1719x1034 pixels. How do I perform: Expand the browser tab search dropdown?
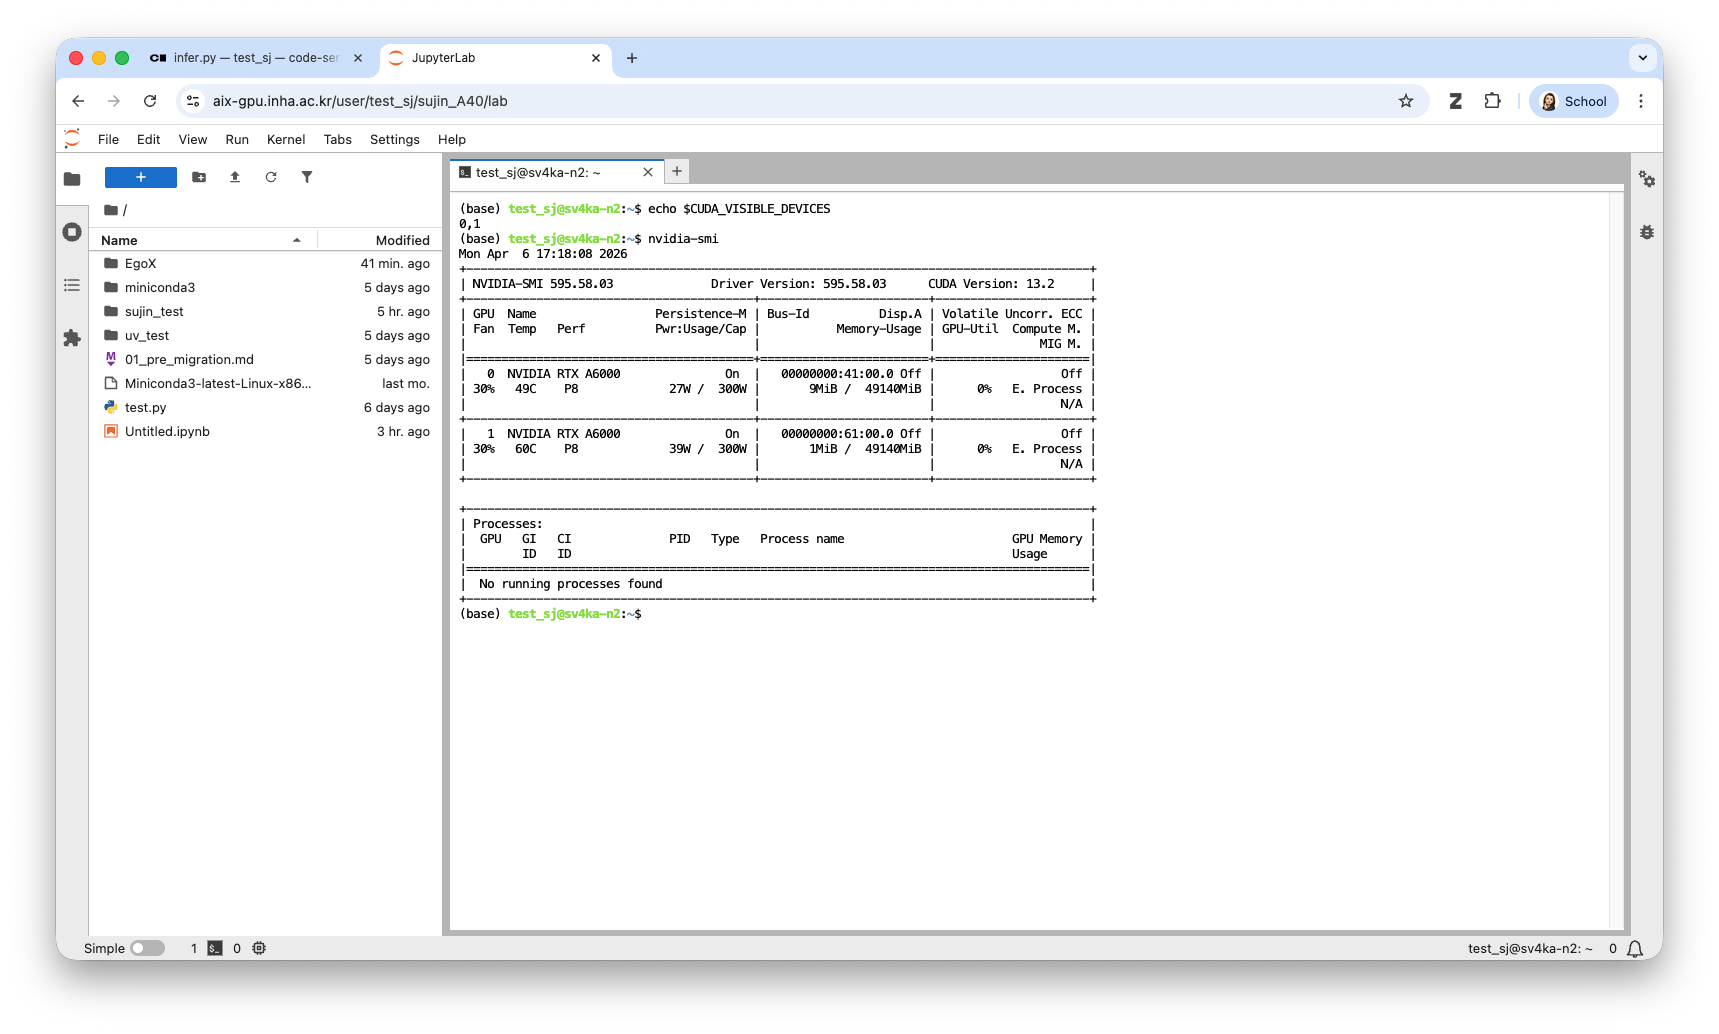1643,58
